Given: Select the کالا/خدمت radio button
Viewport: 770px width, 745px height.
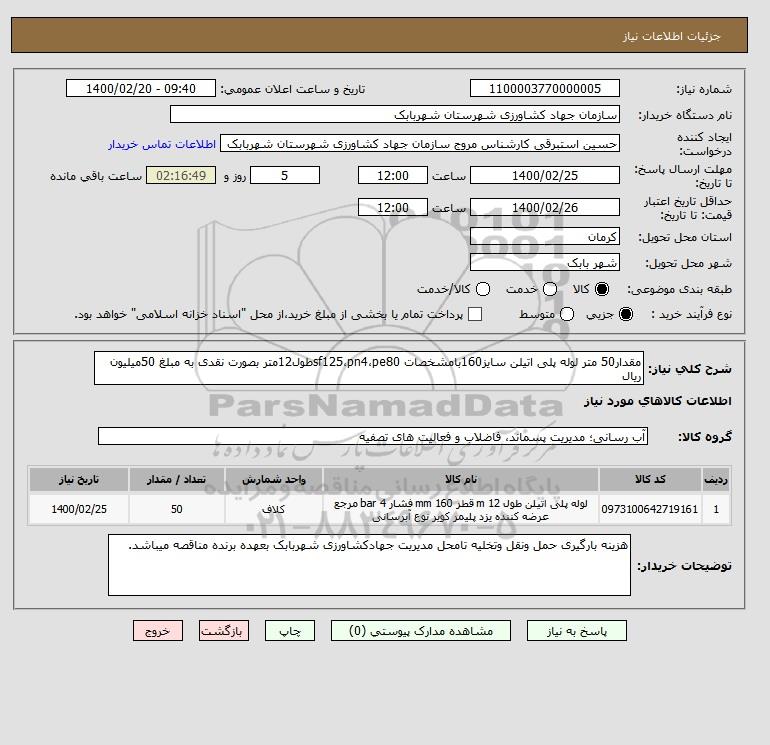Looking at the screenshot, I should click(483, 289).
